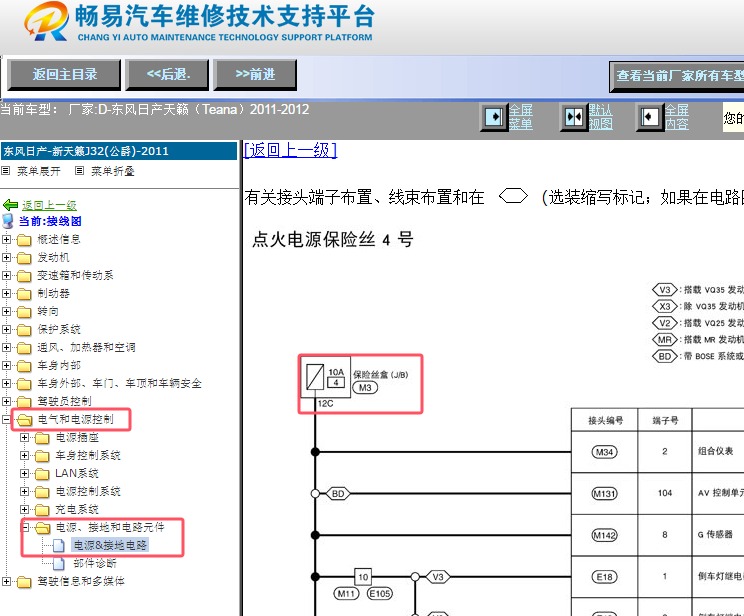Click the M142 connector cell in table
Screen dimensions: 744x616
(604, 535)
